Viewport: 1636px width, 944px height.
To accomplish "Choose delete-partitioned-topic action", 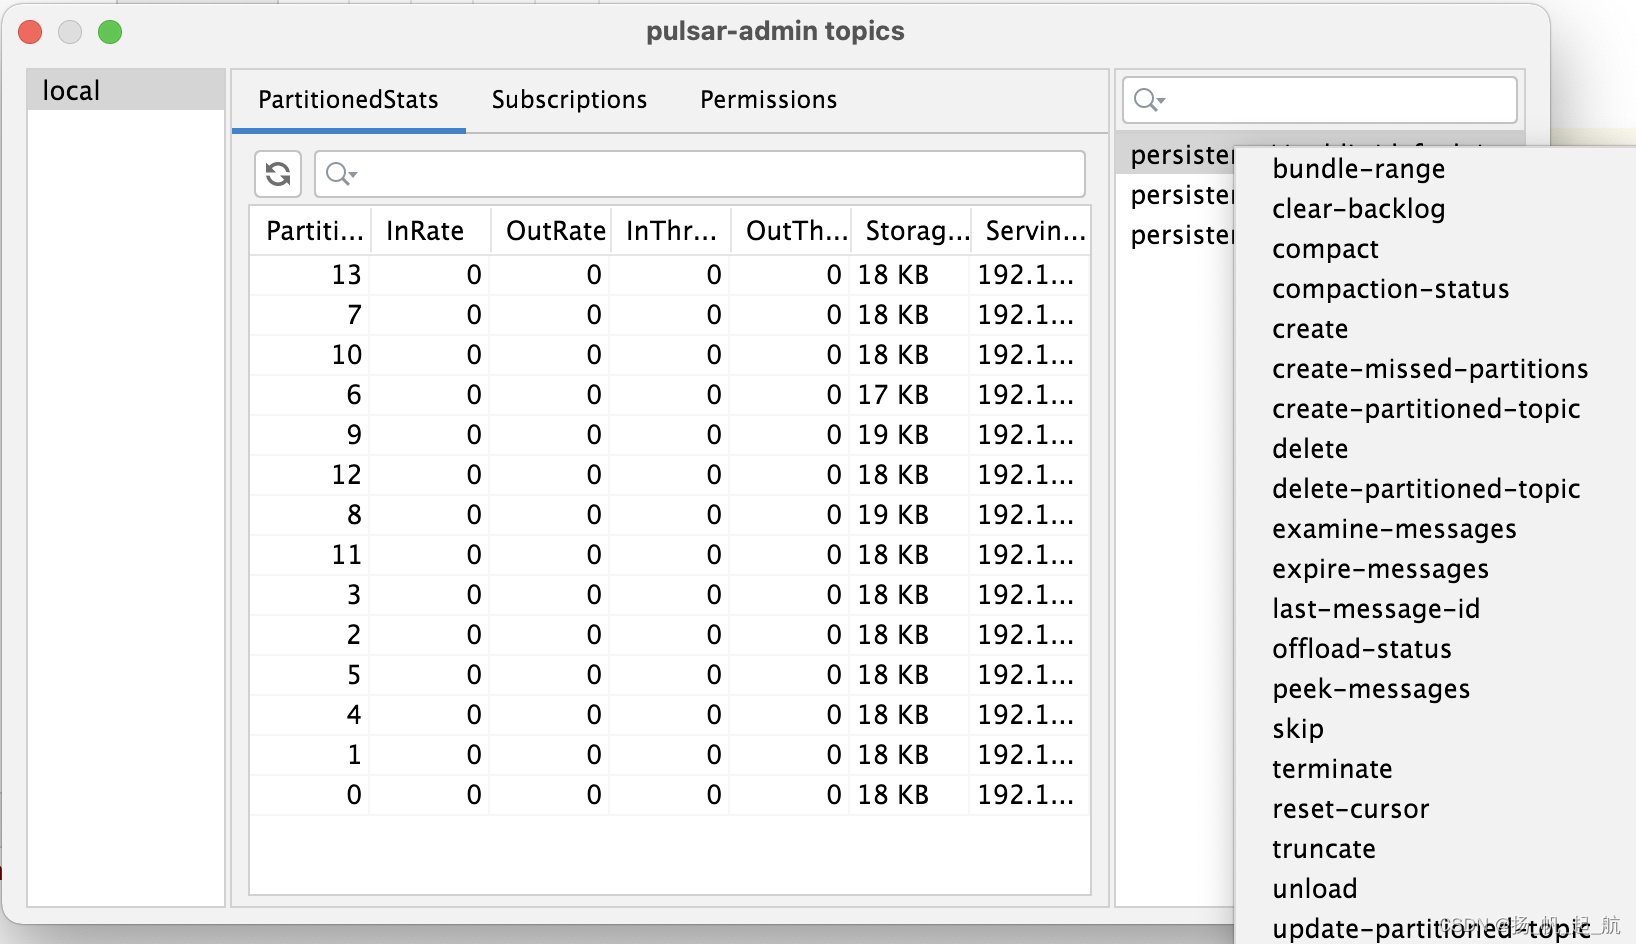I will tap(1426, 489).
